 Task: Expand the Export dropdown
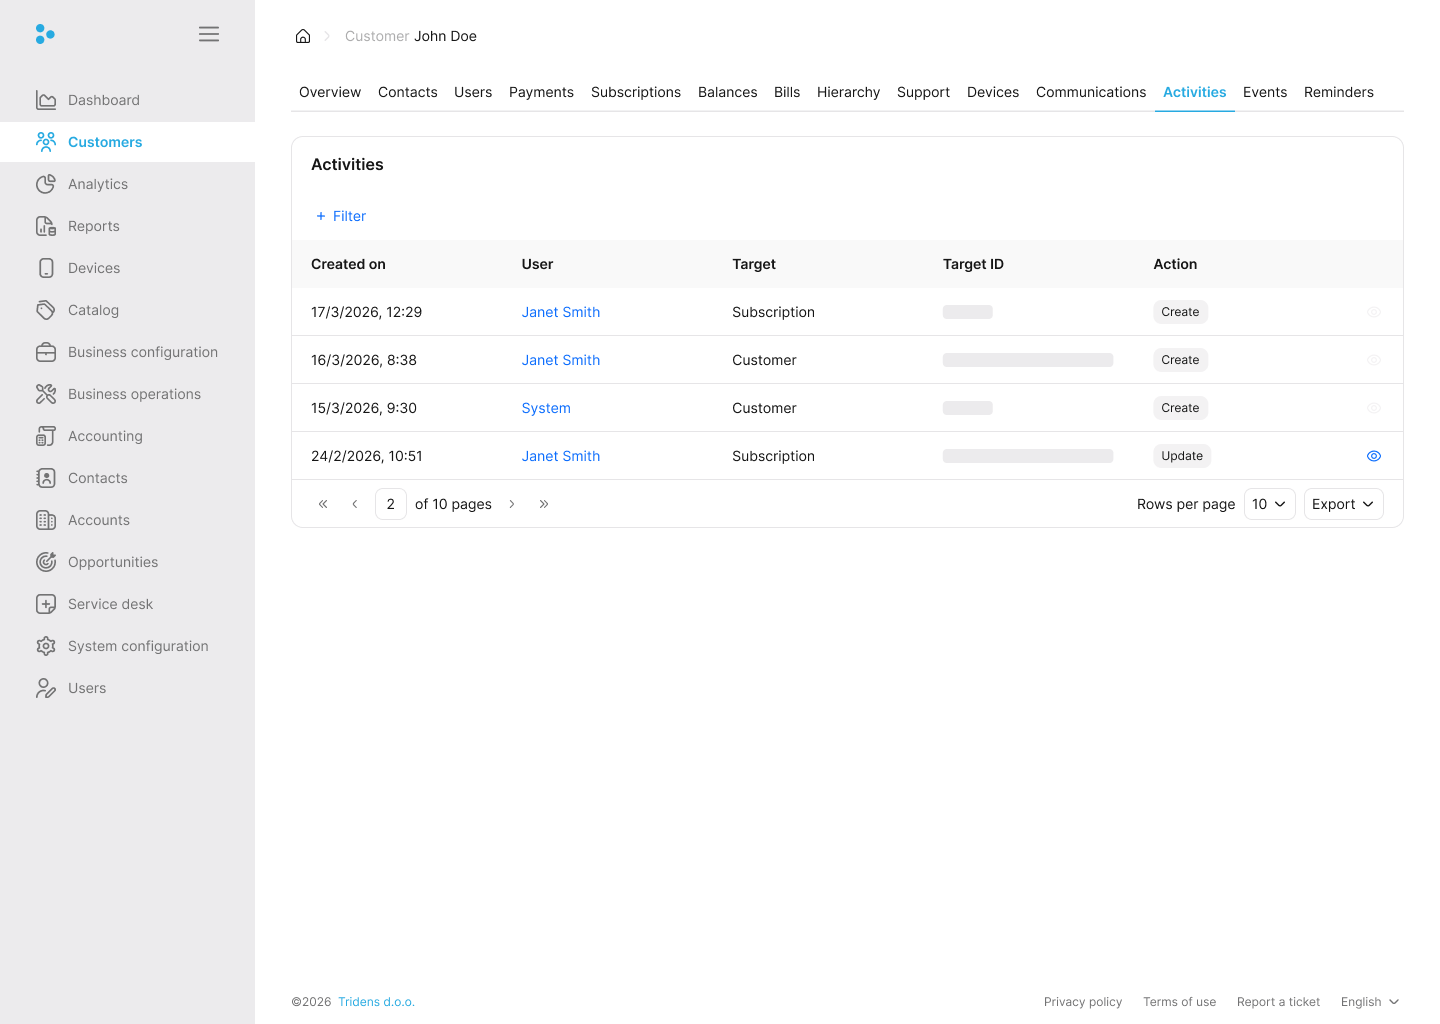(x=1343, y=504)
